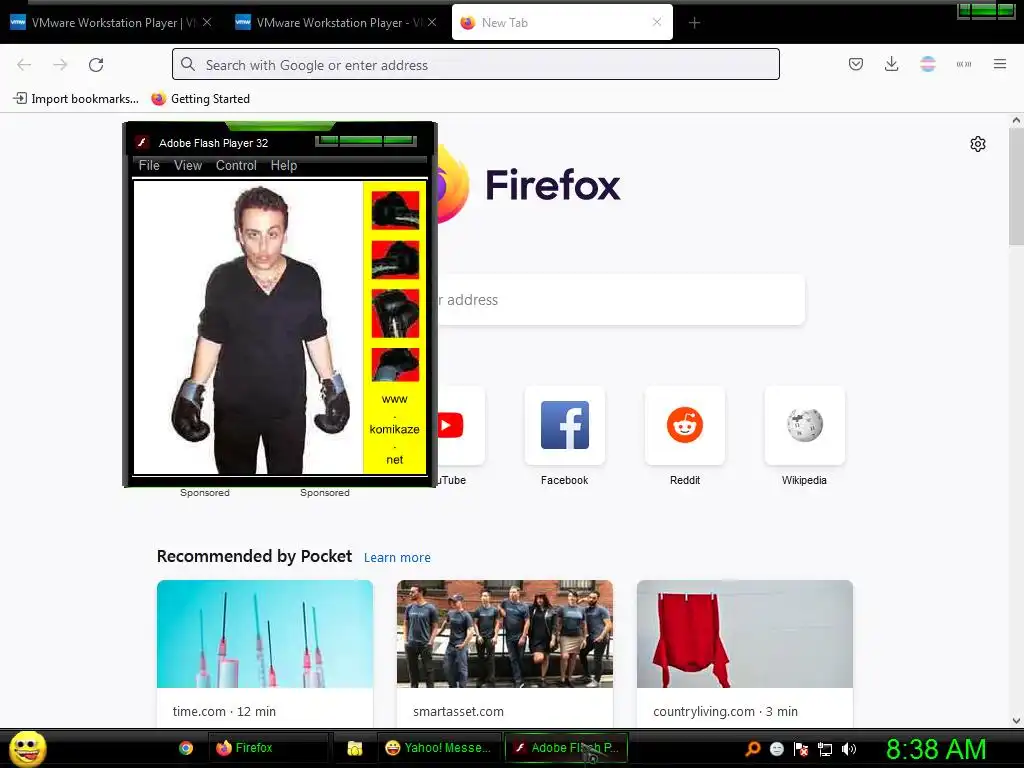
Task: Open the folder icon in the taskbar
Action: pyautogui.click(x=355, y=748)
